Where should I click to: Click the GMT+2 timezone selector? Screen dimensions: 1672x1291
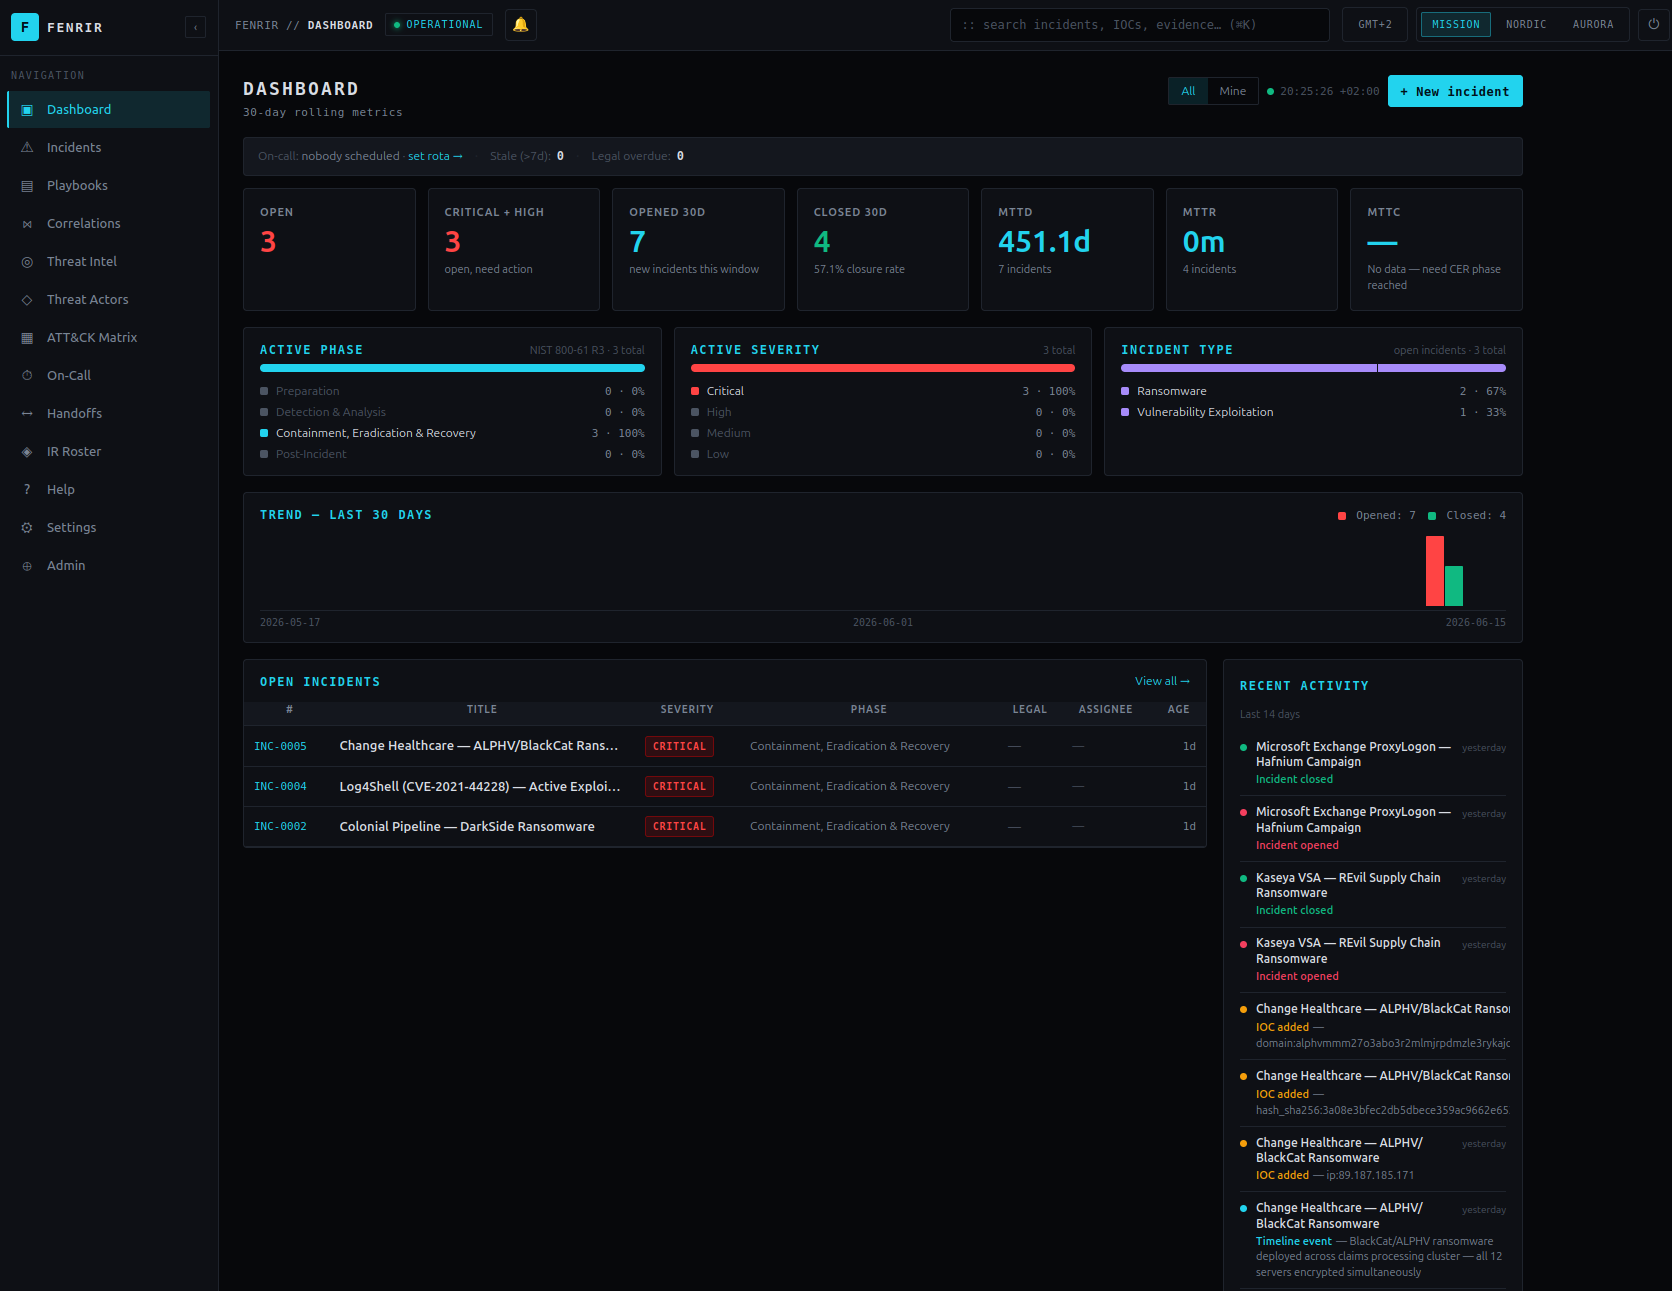point(1374,25)
